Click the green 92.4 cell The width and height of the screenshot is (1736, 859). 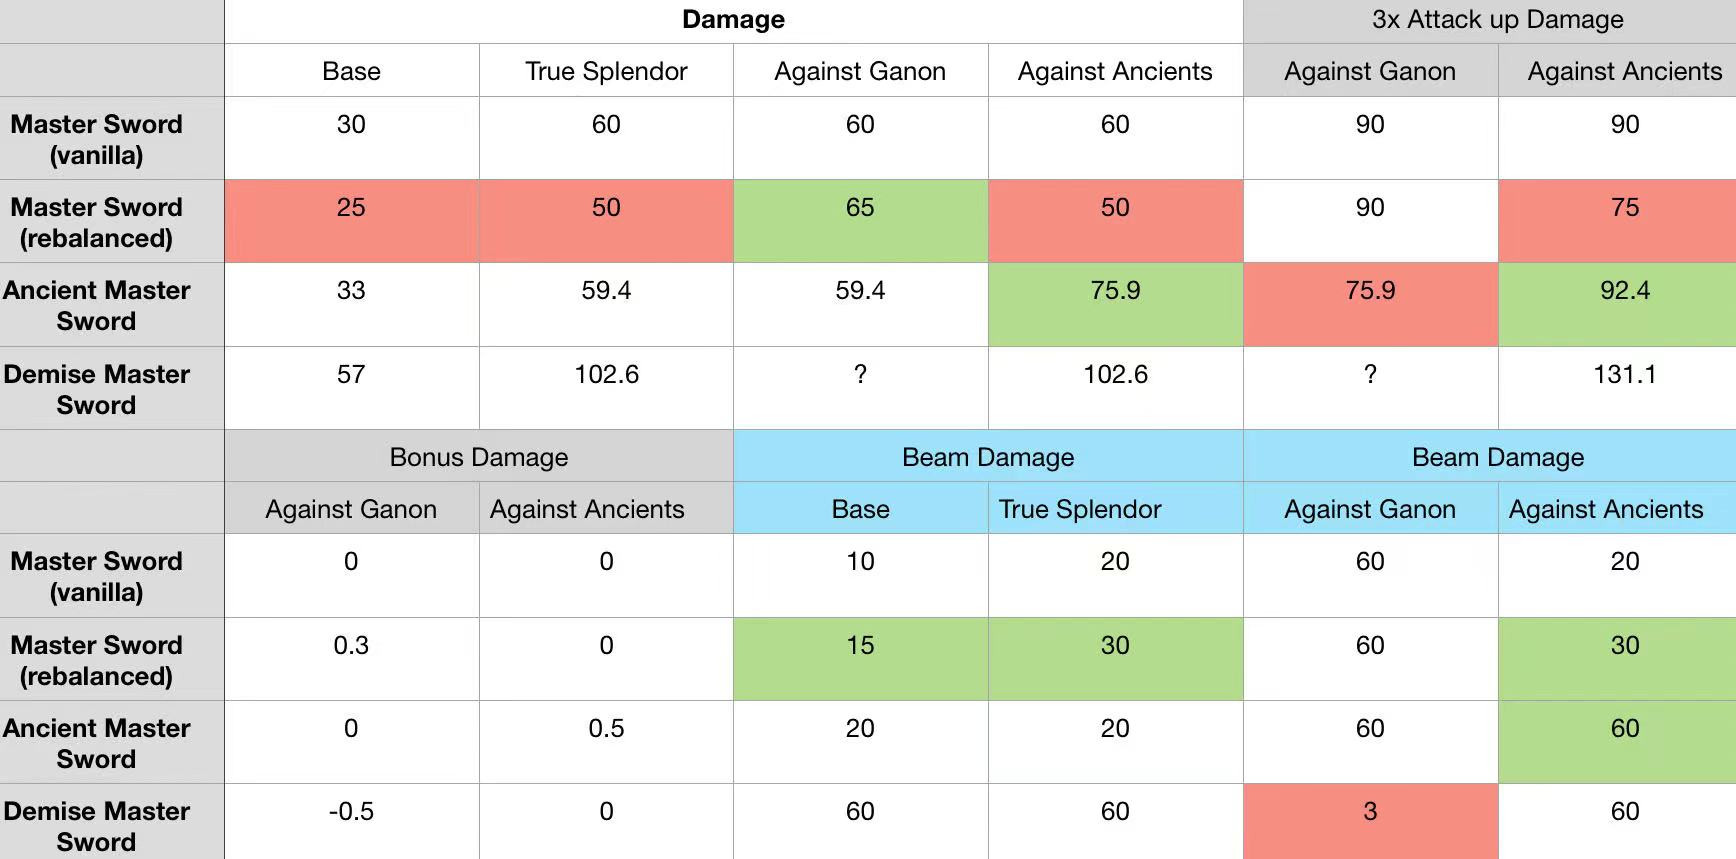coord(1624,291)
